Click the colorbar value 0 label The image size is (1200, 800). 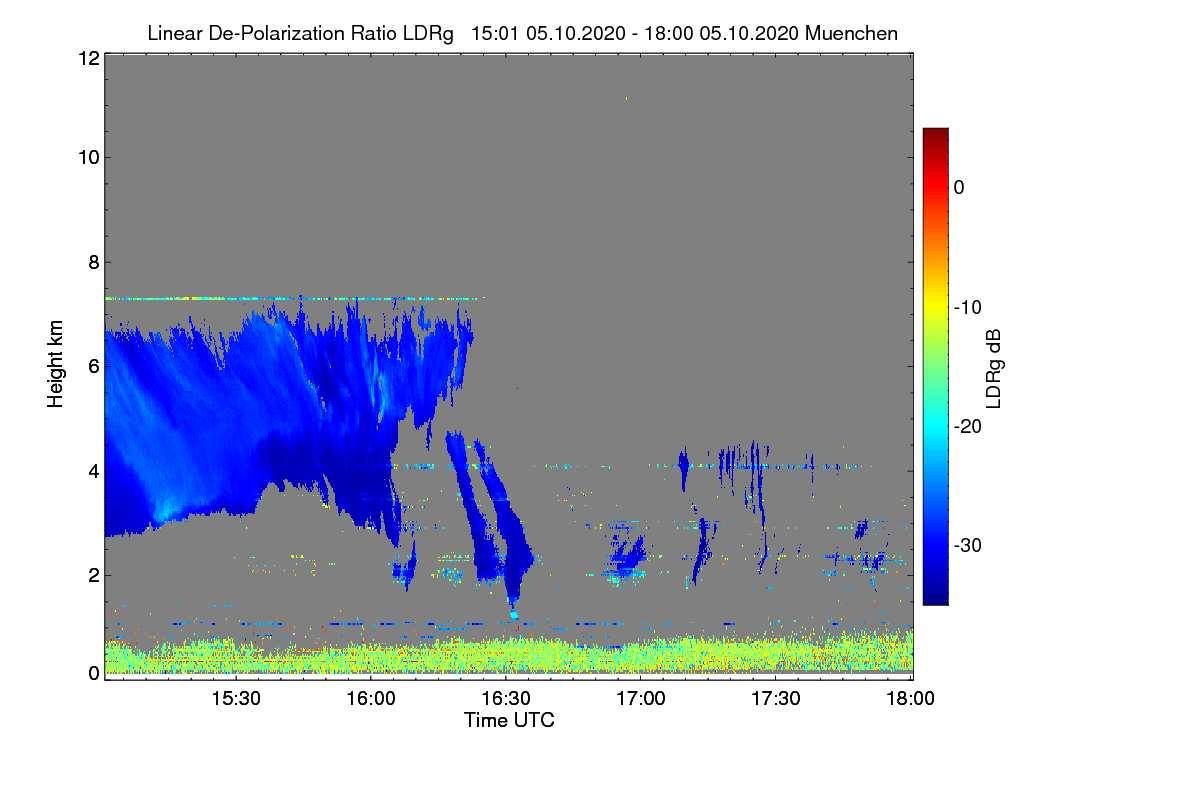[x=959, y=188]
